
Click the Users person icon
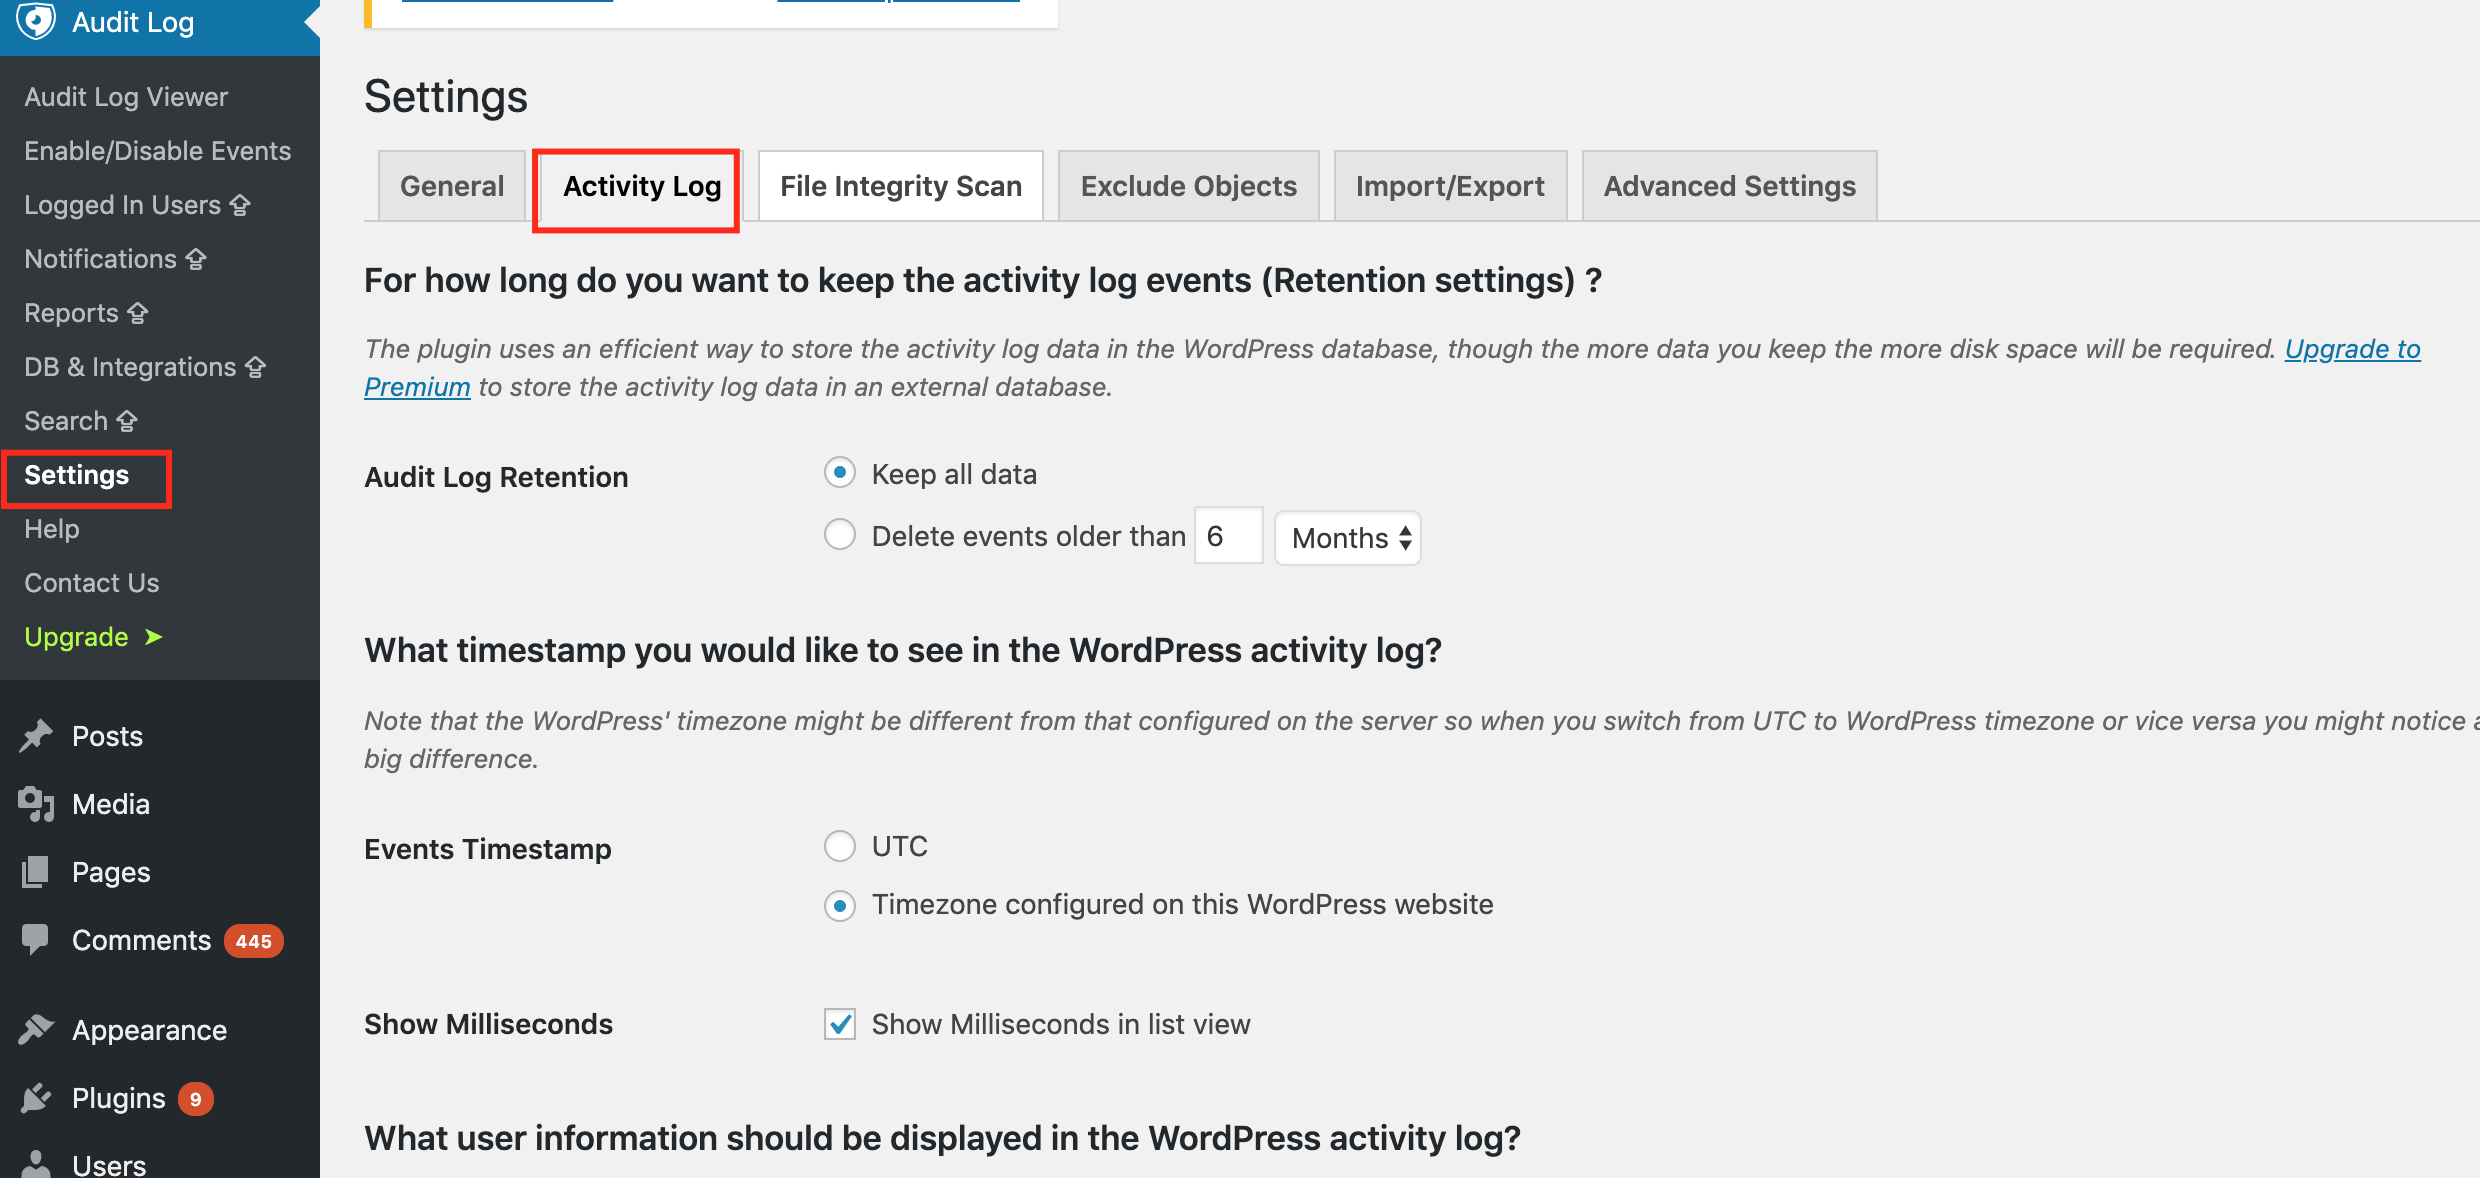click(x=36, y=1164)
